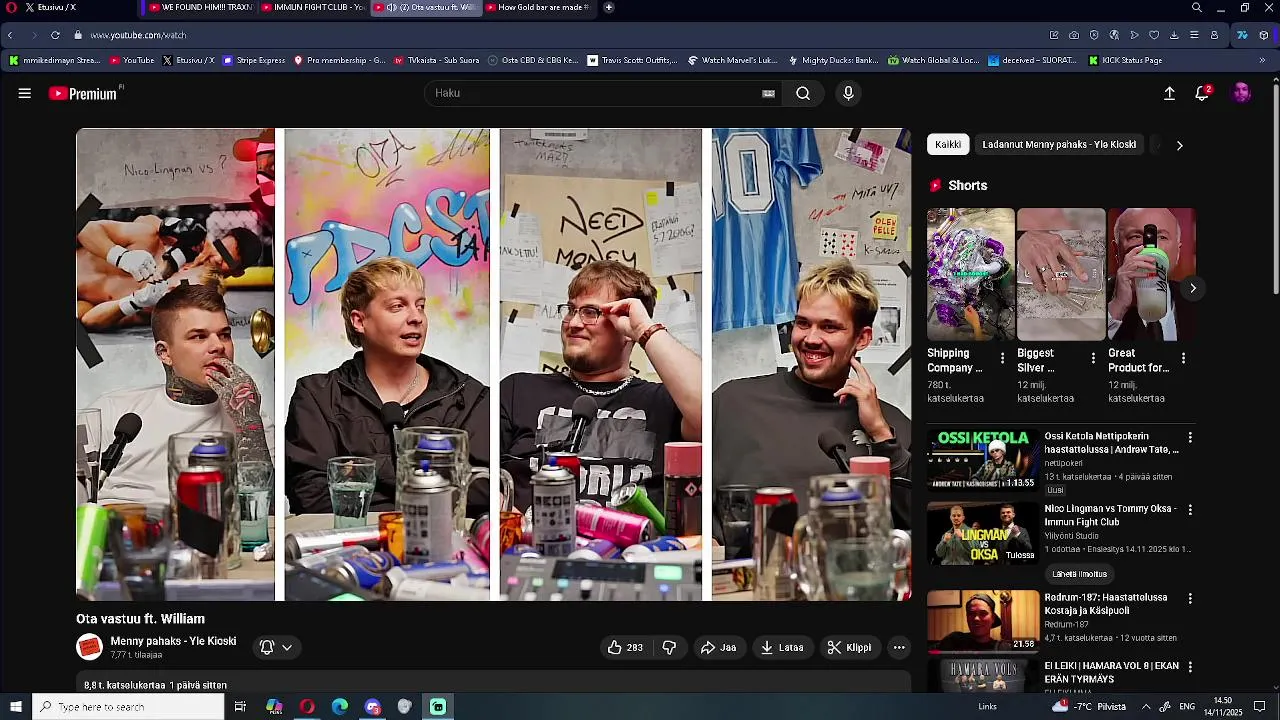Click the video player to pause

(493, 364)
